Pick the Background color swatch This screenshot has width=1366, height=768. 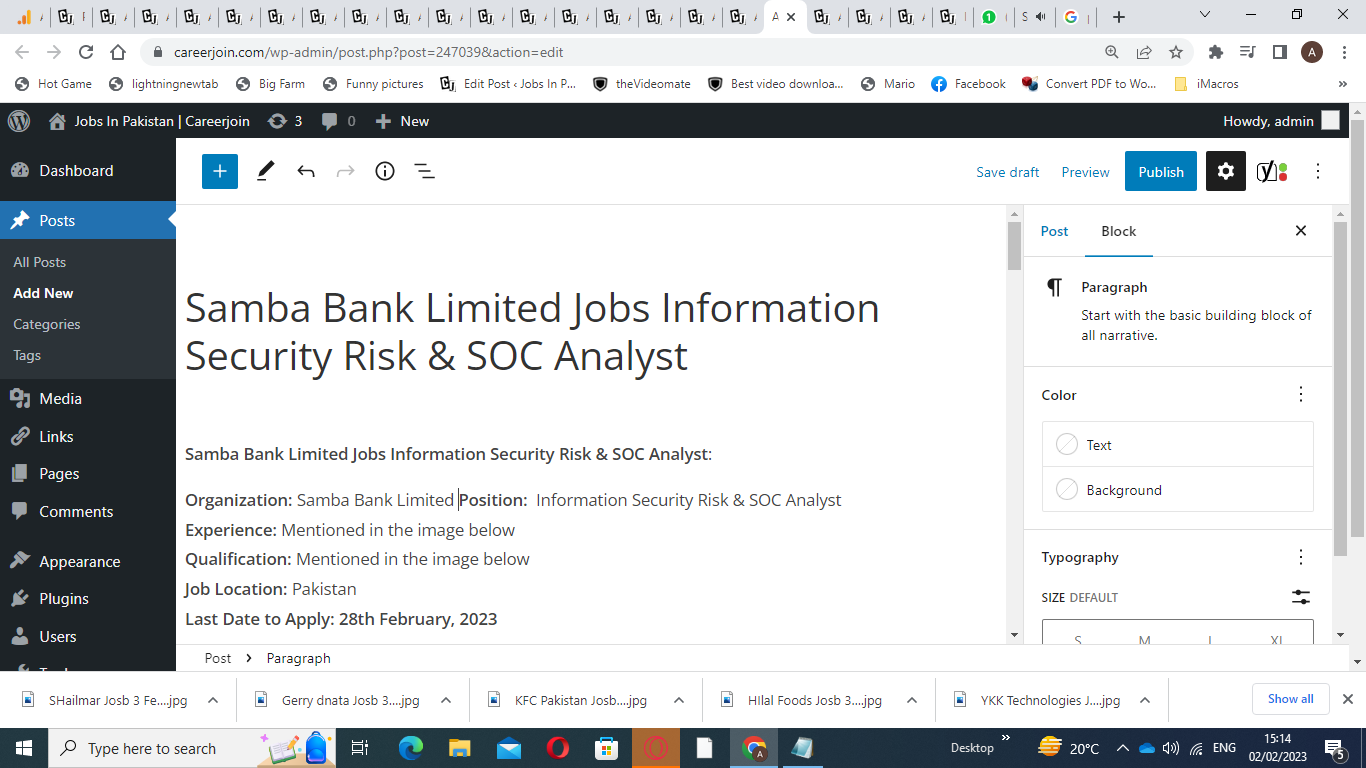pos(1068,489)
